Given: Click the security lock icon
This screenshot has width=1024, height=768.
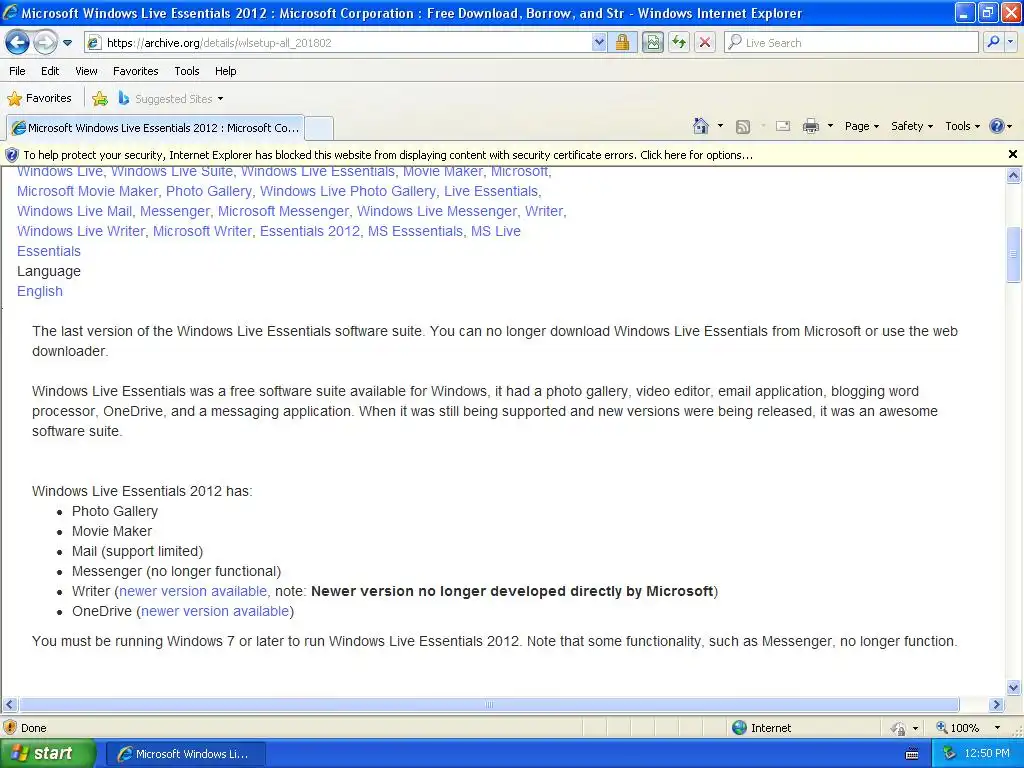Looking at the screenshot, I should (622, 43).
